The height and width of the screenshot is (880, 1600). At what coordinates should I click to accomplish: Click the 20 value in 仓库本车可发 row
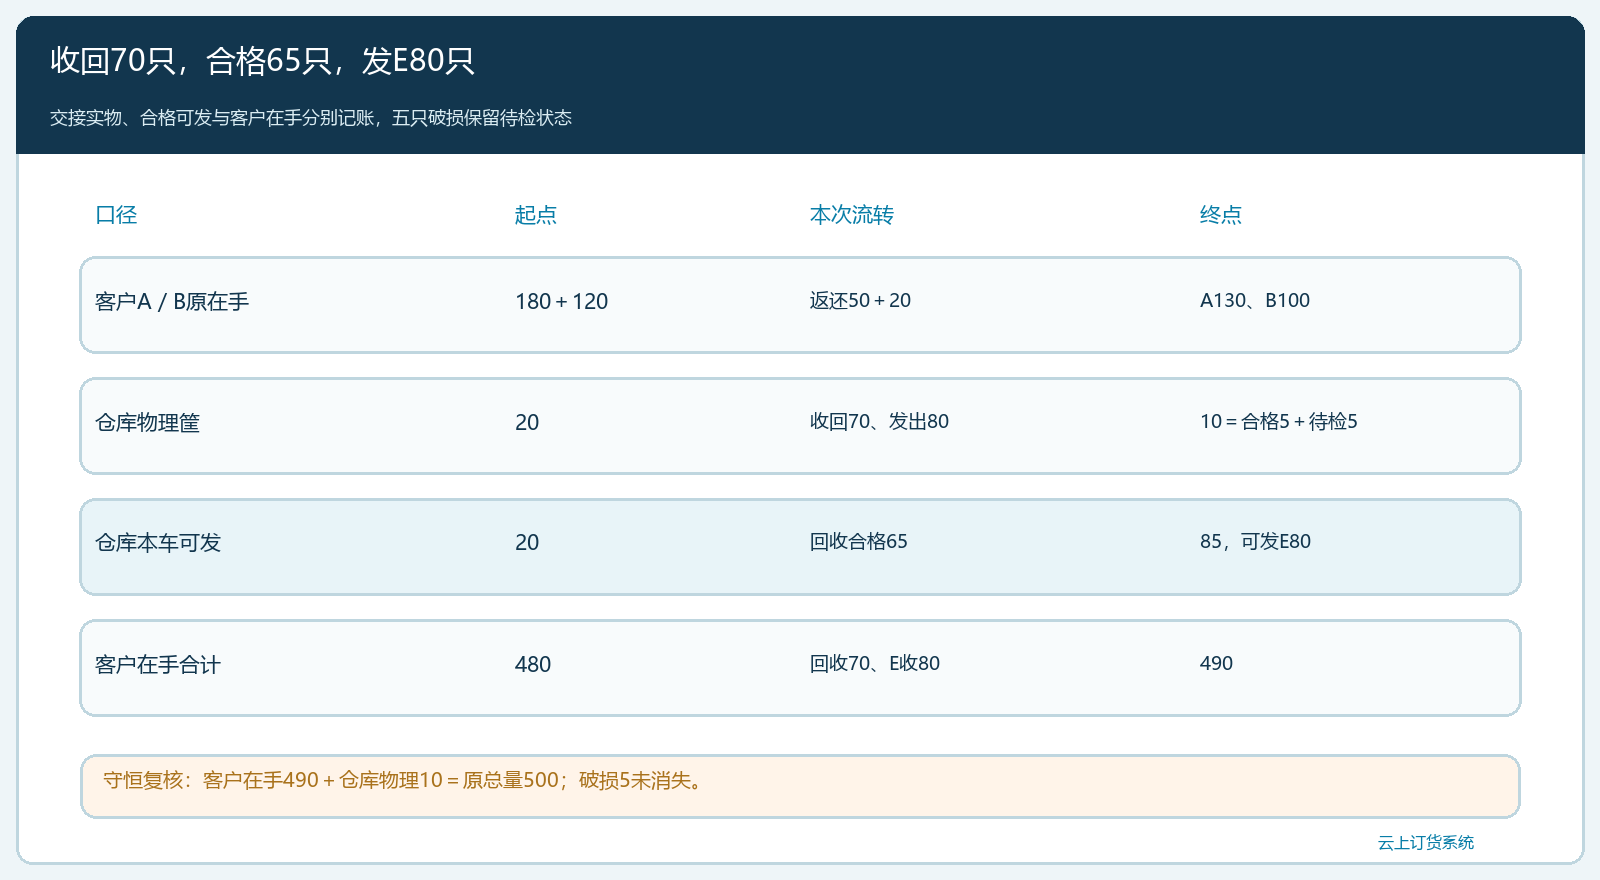pyautogui.click(x=527, y=543)
